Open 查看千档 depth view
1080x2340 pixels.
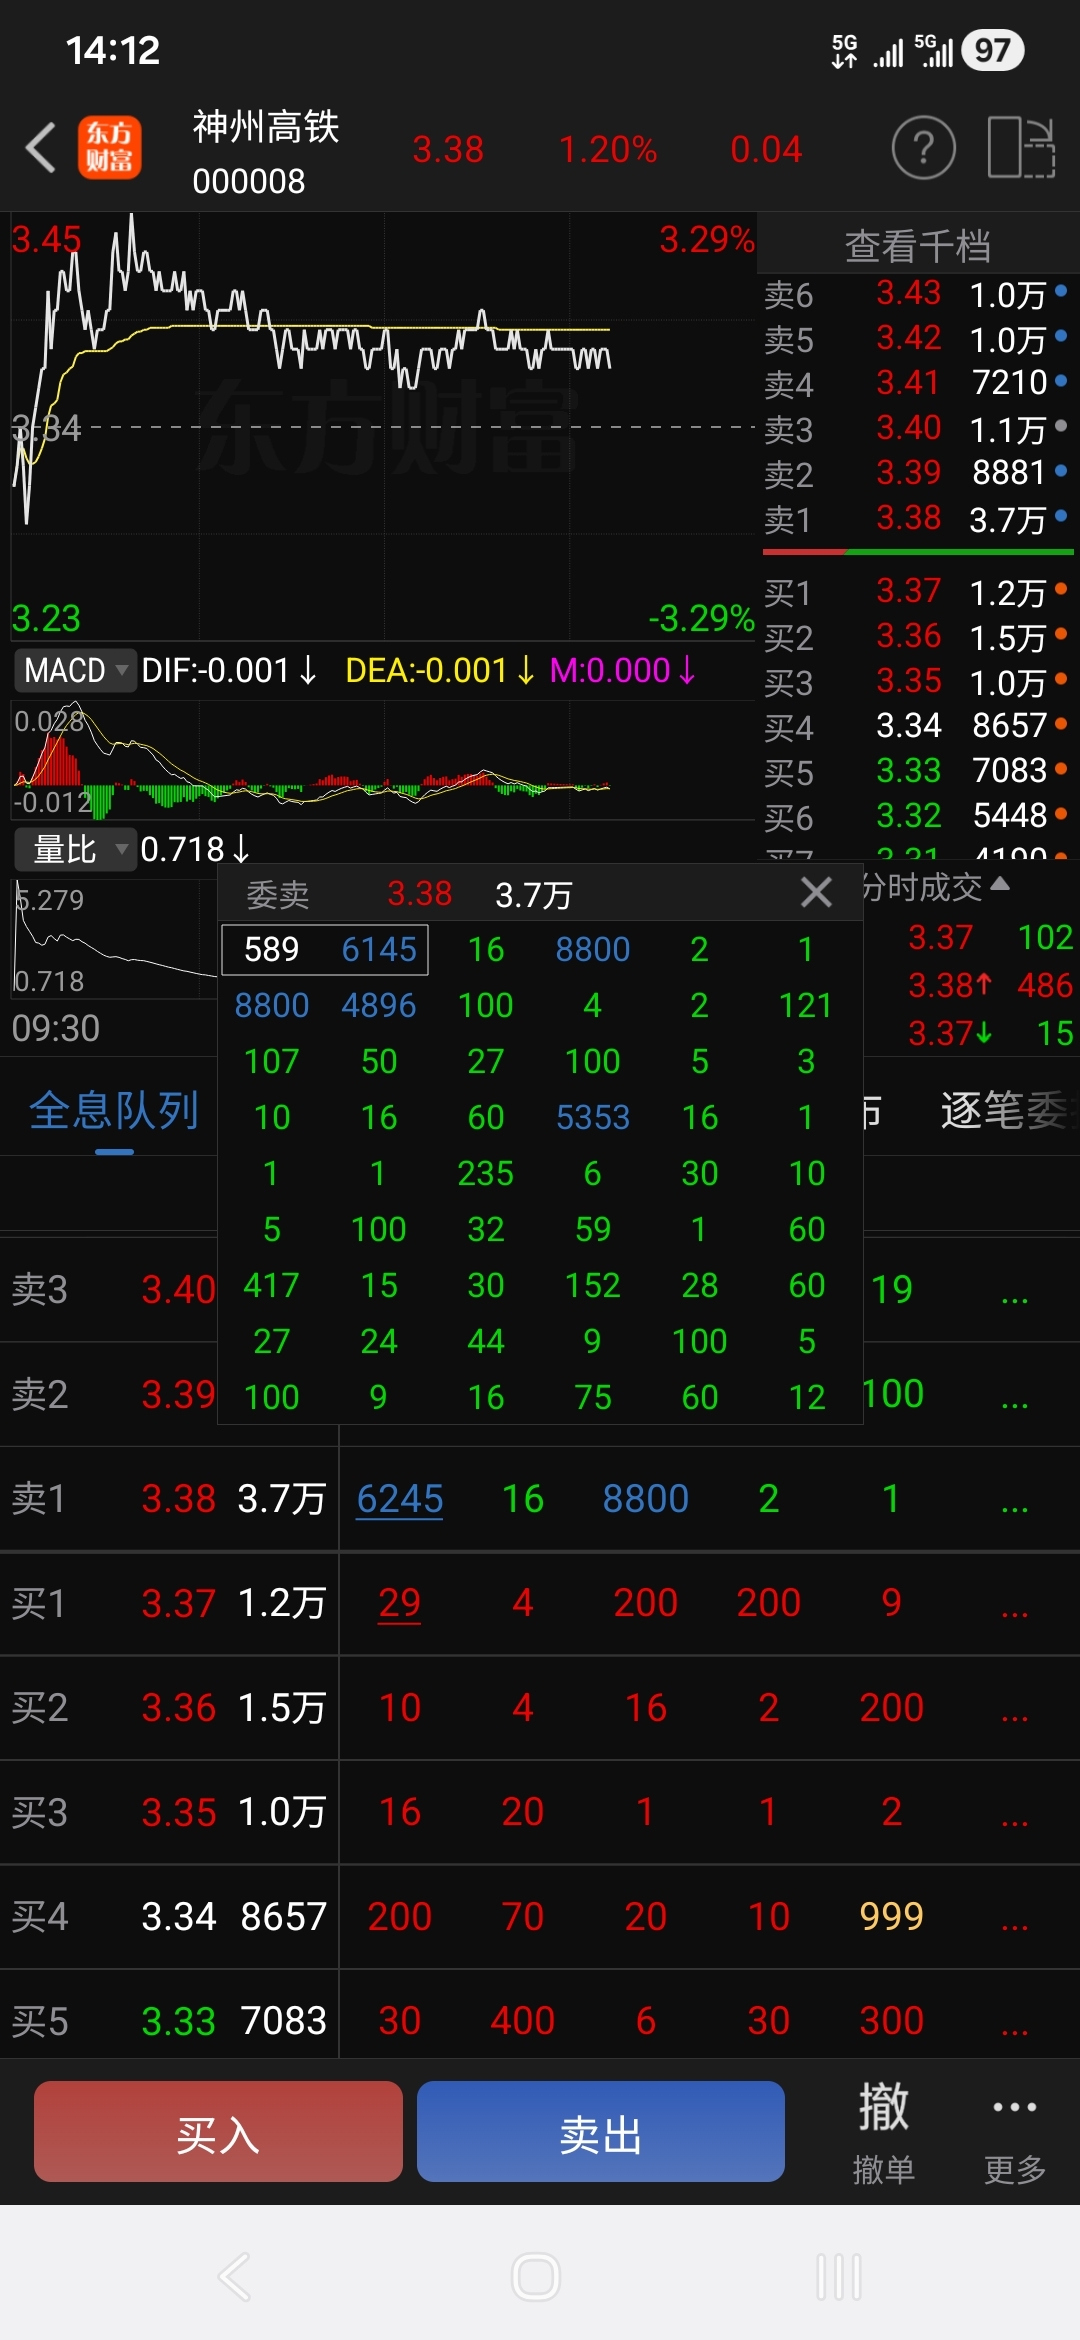917,246
